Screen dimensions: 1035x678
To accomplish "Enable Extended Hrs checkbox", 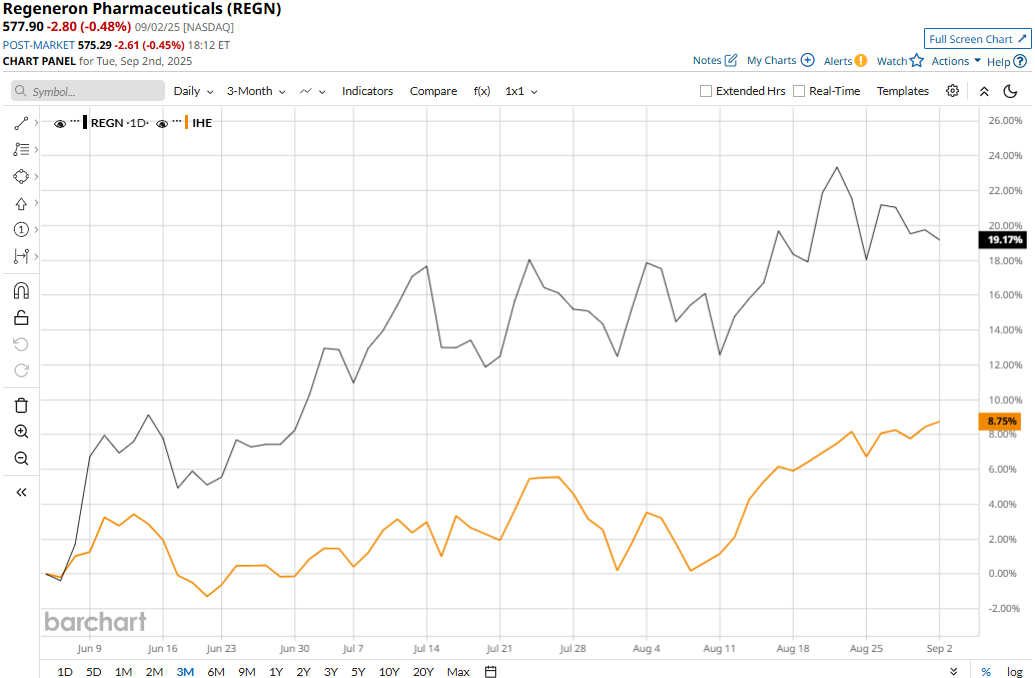I will (706, 91).
